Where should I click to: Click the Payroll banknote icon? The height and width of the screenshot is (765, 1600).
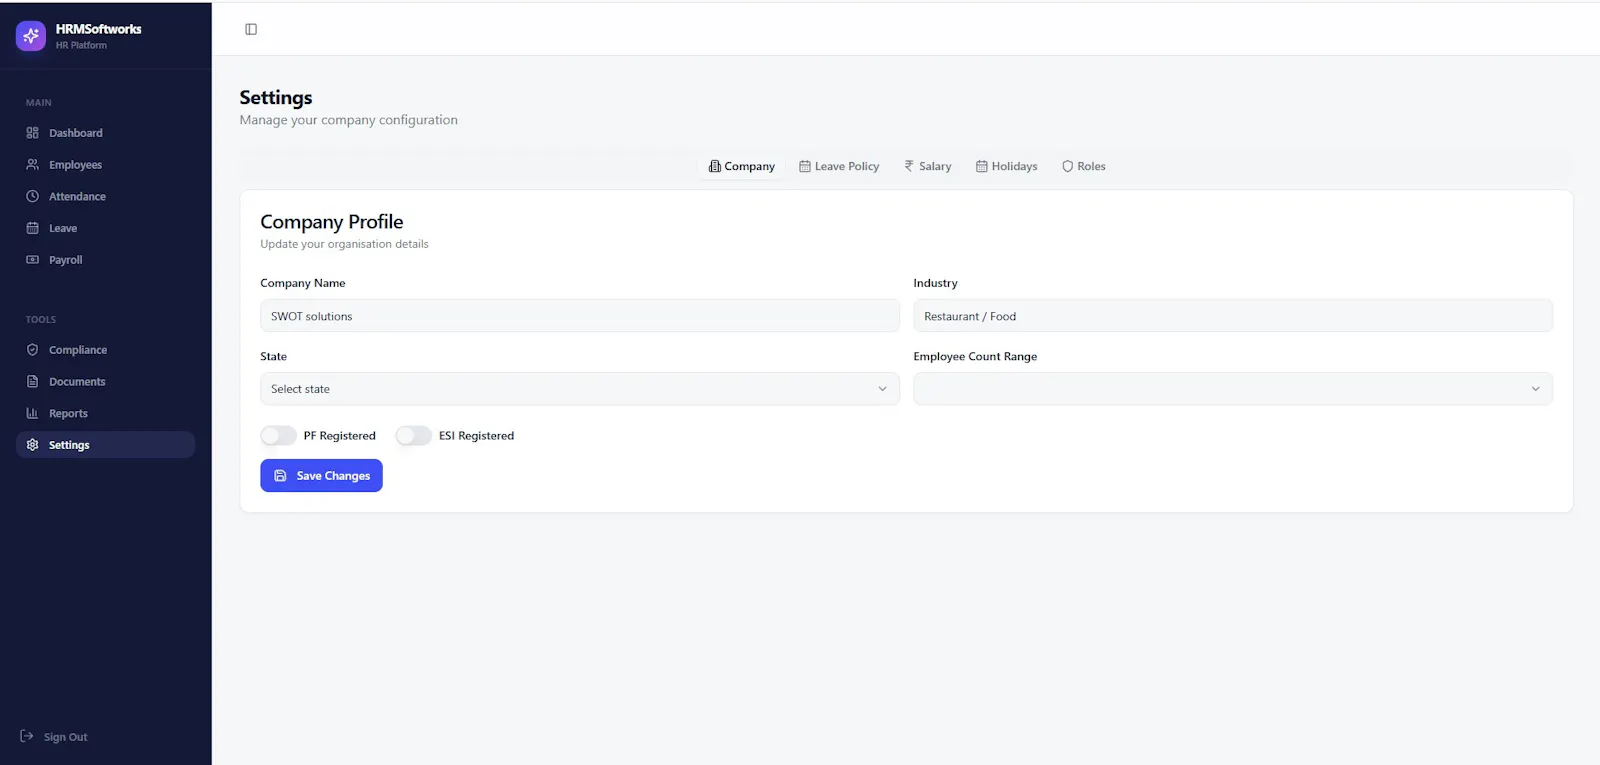click(x=32, y=259)
